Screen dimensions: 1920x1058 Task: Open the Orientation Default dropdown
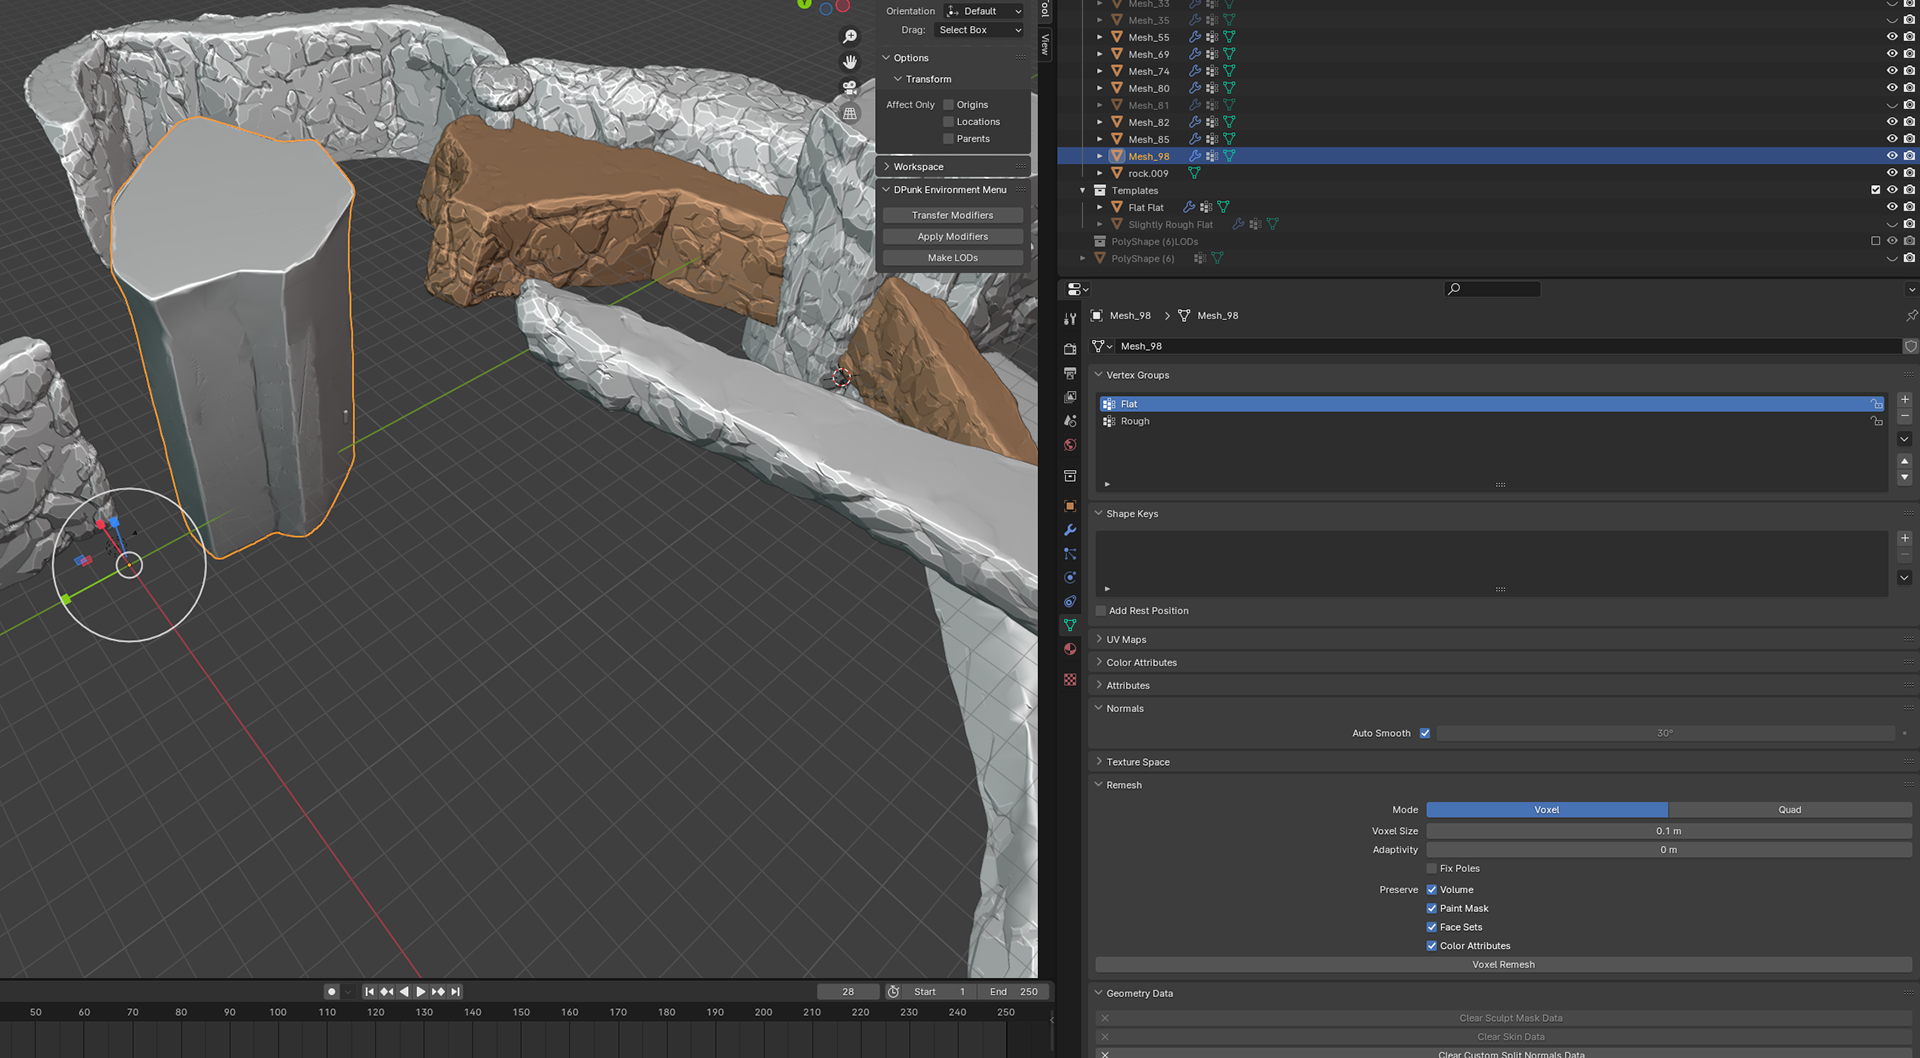tap(984, 11)
